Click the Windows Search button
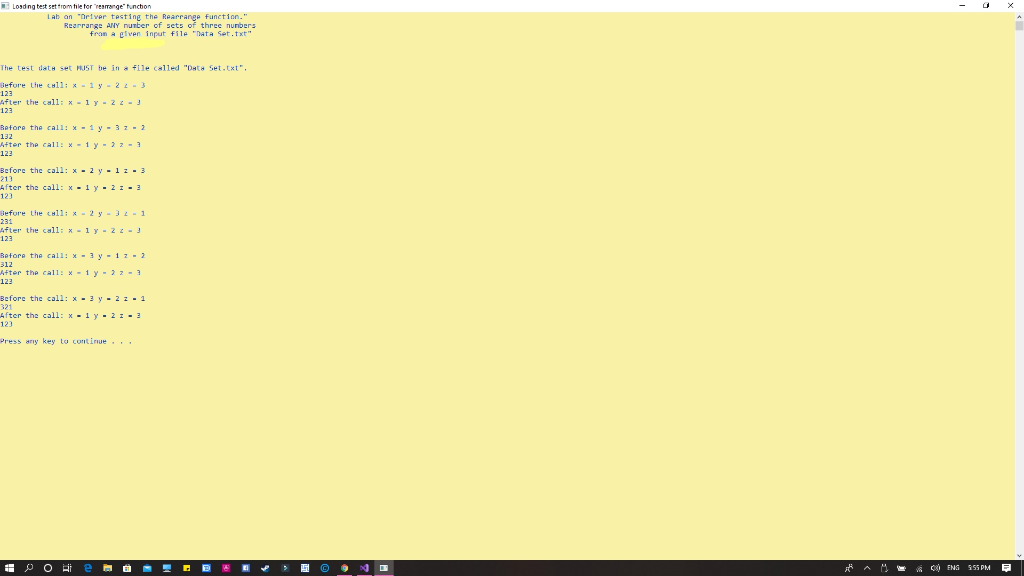Image resolution: width=1024 pixels, height=576 pixels. click(27, 568)
